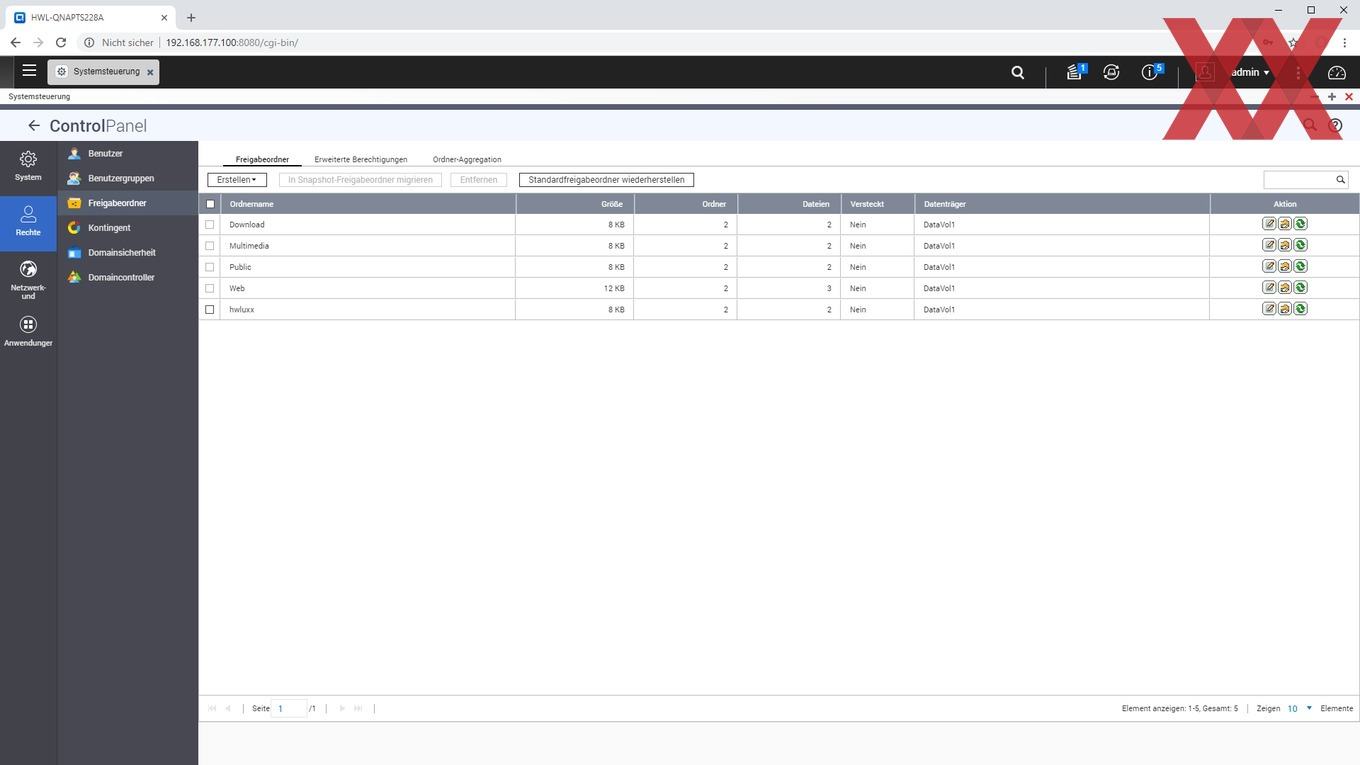This screenshot has height=765, width=1360.
Task: Open Domaincontroller in the side menu
Action: pos(128,277)
